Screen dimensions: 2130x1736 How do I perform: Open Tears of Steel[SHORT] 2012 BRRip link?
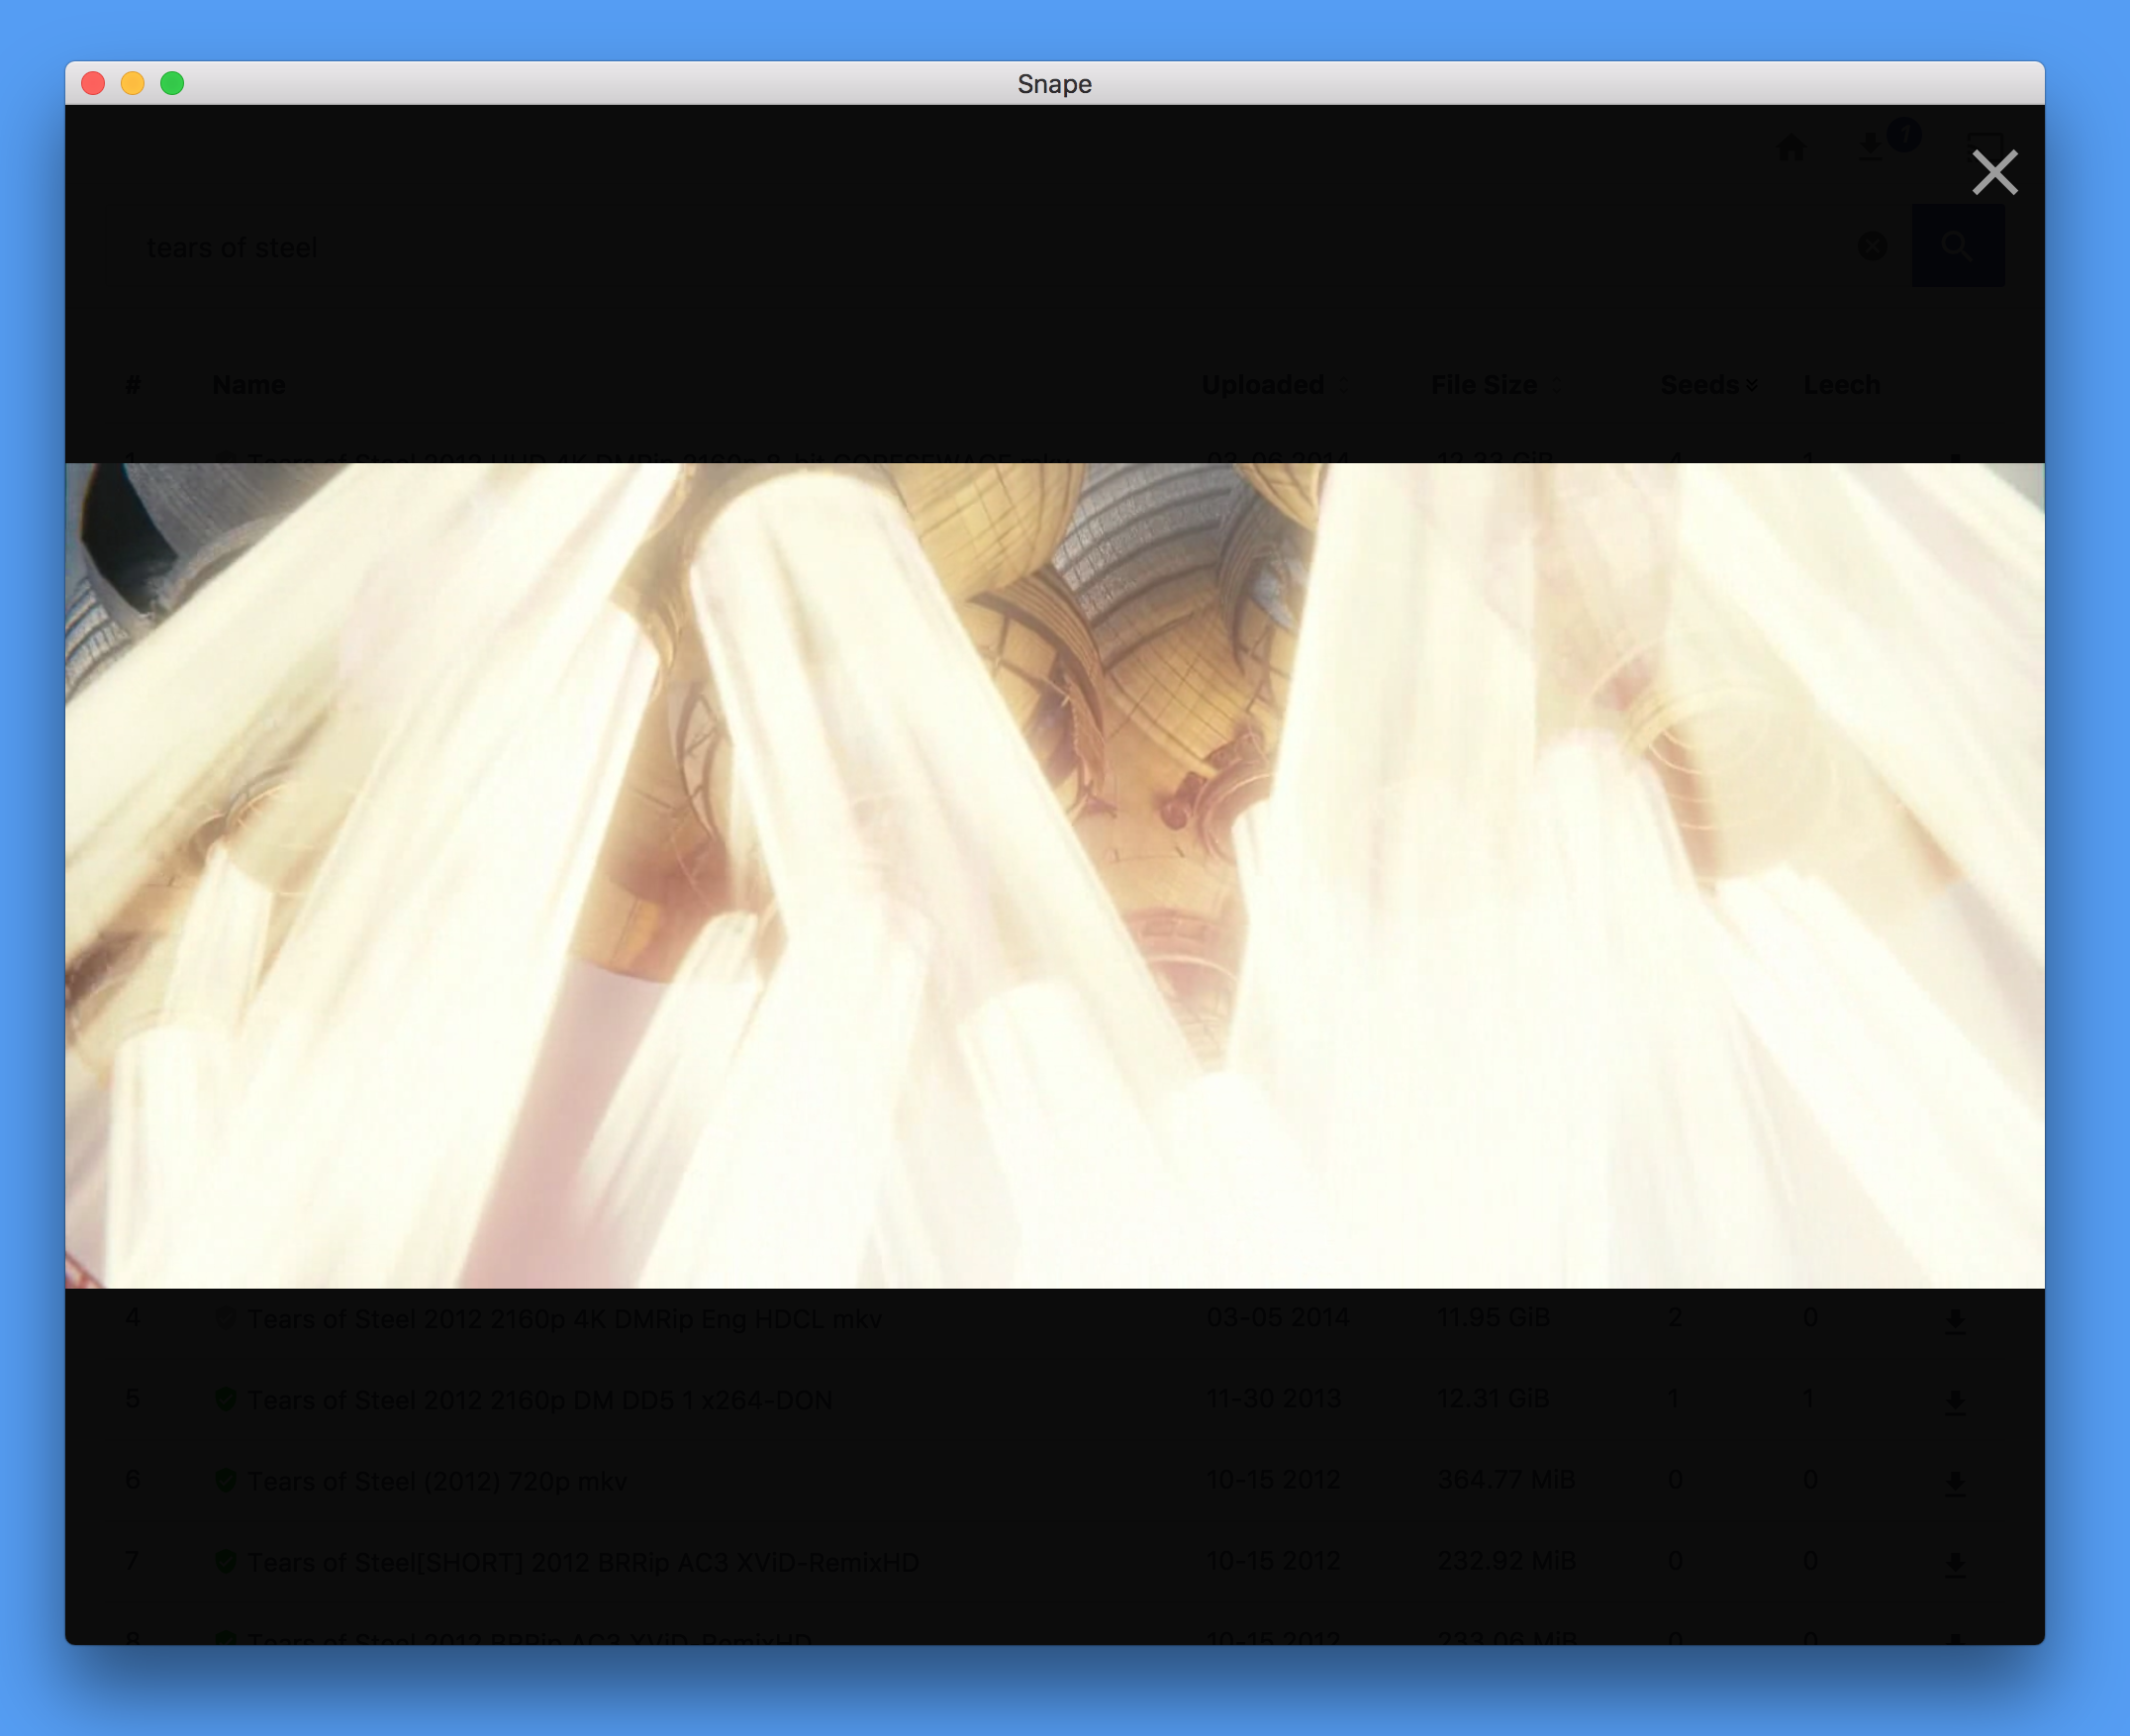(x=583, y=1562)
